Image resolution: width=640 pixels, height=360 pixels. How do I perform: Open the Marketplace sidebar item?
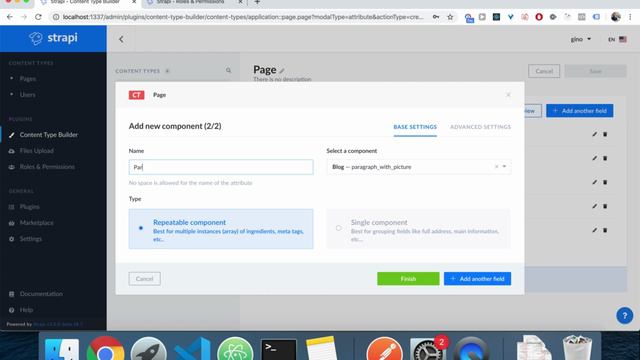[36, 222]
